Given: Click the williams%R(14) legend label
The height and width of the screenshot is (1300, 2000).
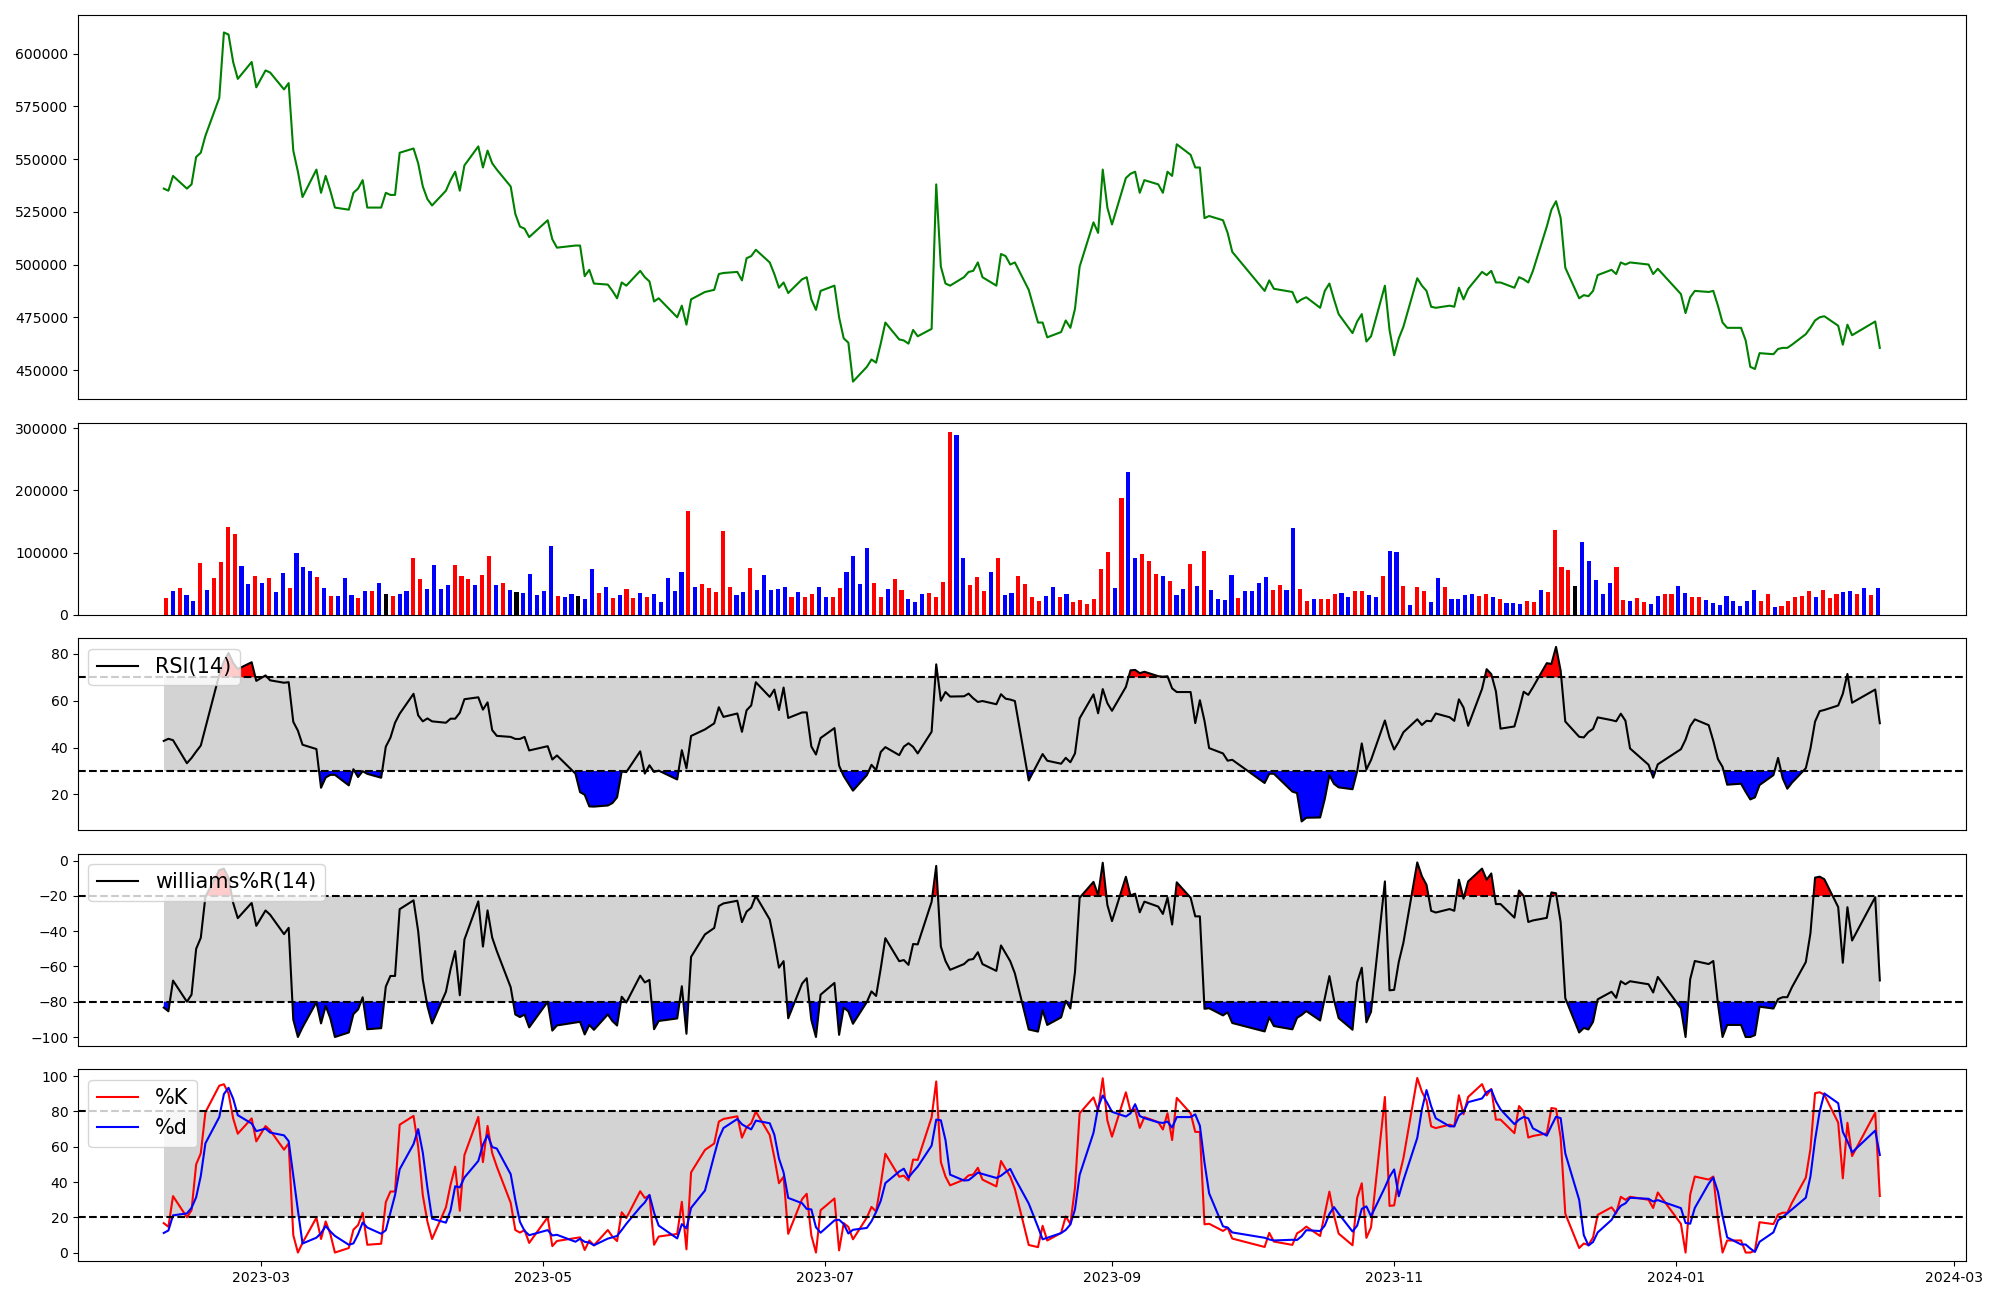Looking at the screenshot, I should (235, 881).
